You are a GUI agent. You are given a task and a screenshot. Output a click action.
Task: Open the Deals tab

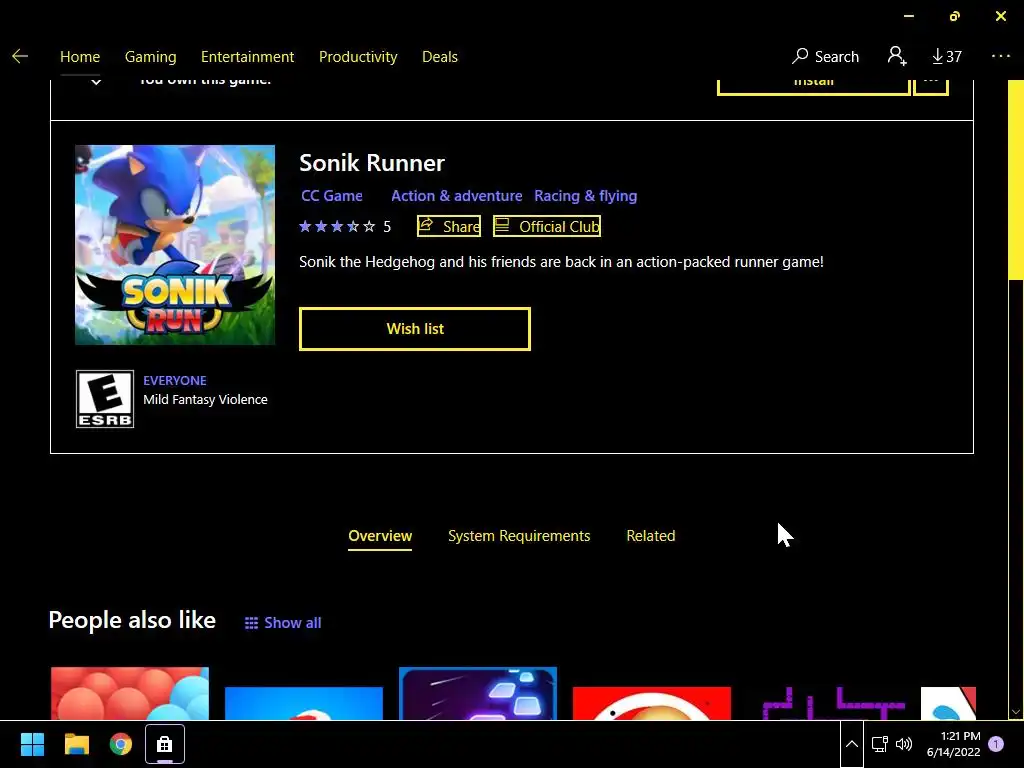pos(440,57)
